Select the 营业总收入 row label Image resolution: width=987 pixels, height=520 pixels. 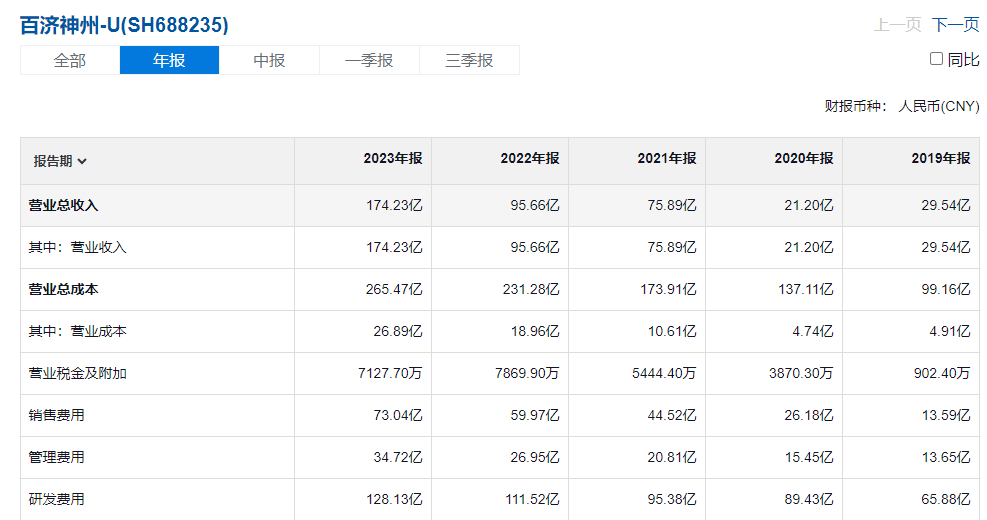pyautogui.click(x=63, y=205)
